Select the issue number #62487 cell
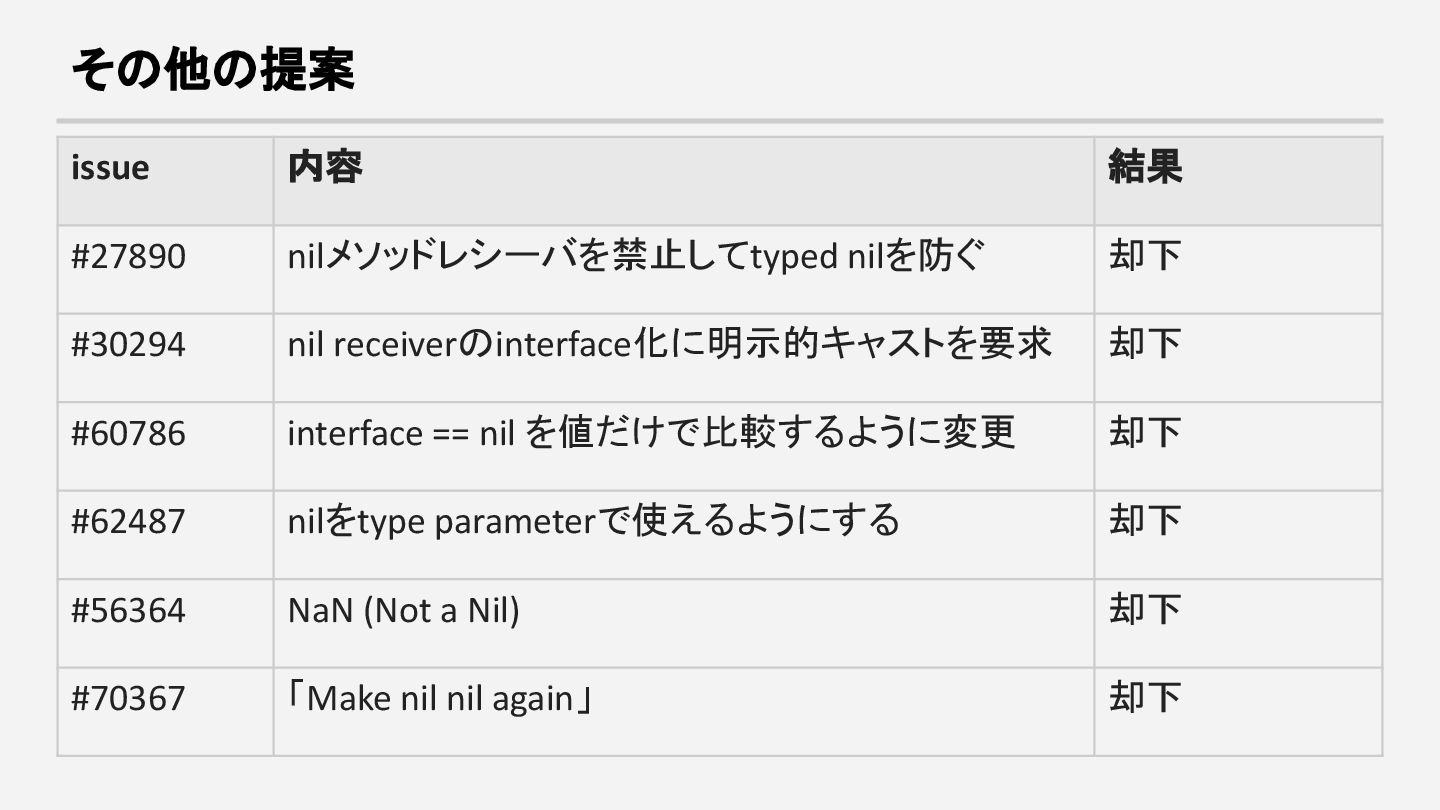 pyautogui.click(x=128, y=522)
